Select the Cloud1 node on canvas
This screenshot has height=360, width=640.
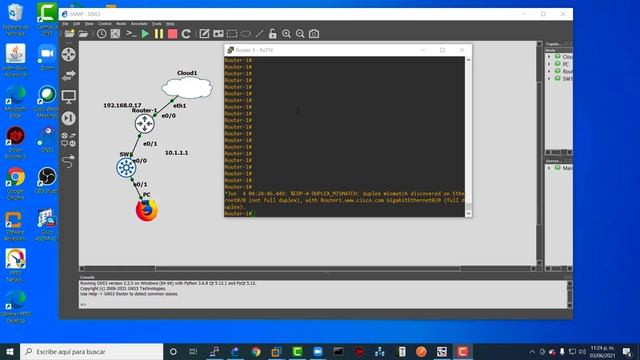point(187,87)
